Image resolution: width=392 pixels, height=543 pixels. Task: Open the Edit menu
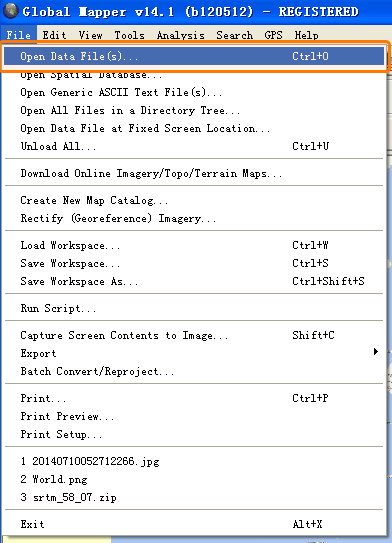54,35
